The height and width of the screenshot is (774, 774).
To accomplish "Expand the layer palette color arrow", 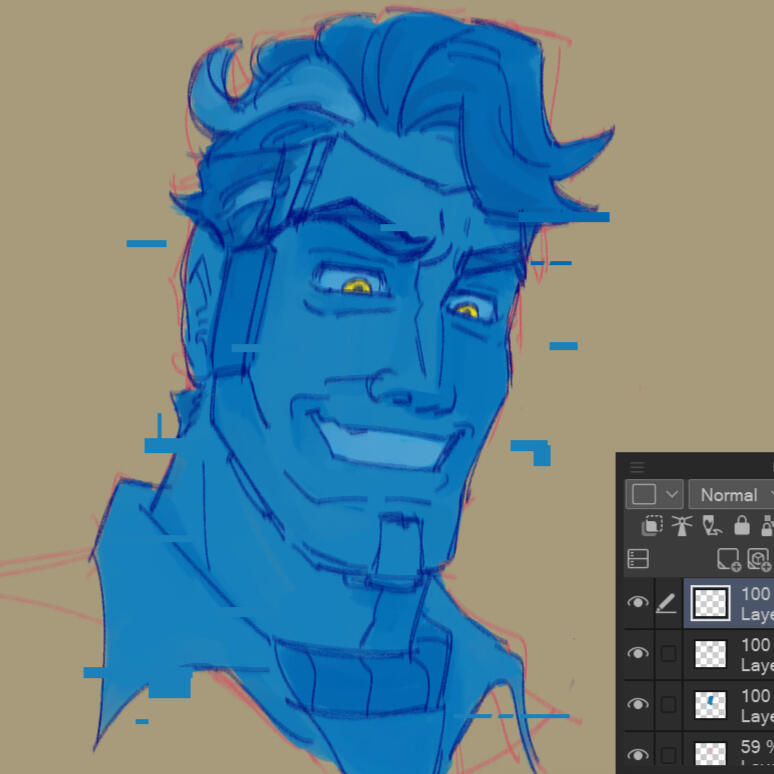I will 671,495.
